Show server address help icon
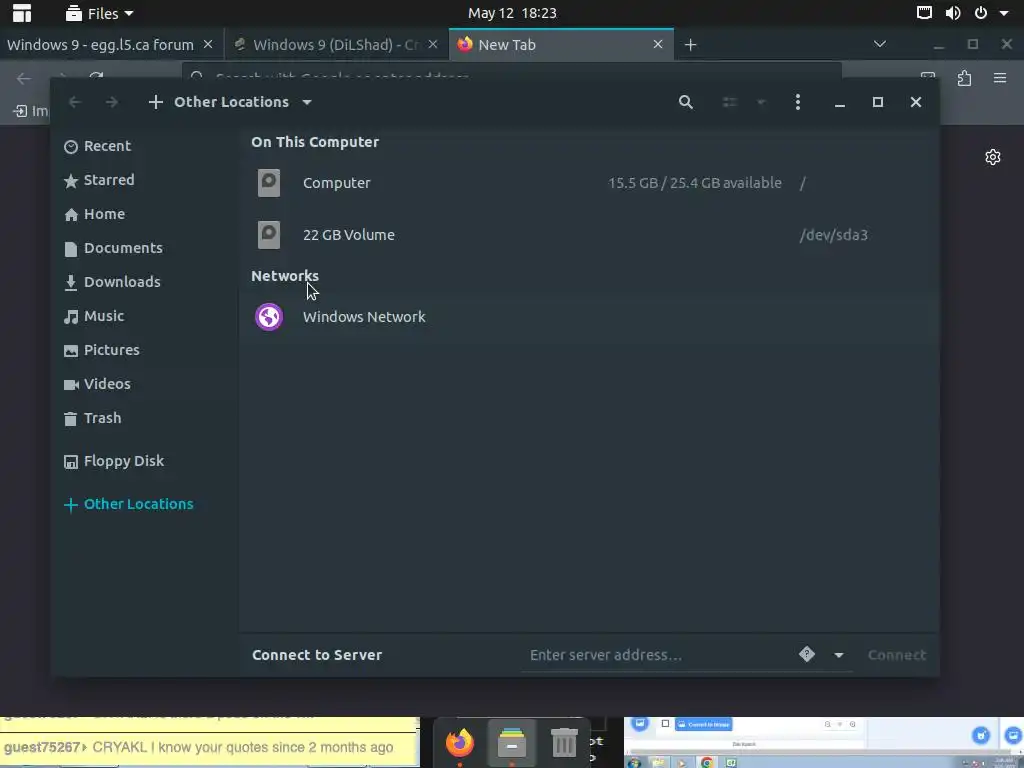The width and height of the screenshot is (1024, 768). [807, 654]
